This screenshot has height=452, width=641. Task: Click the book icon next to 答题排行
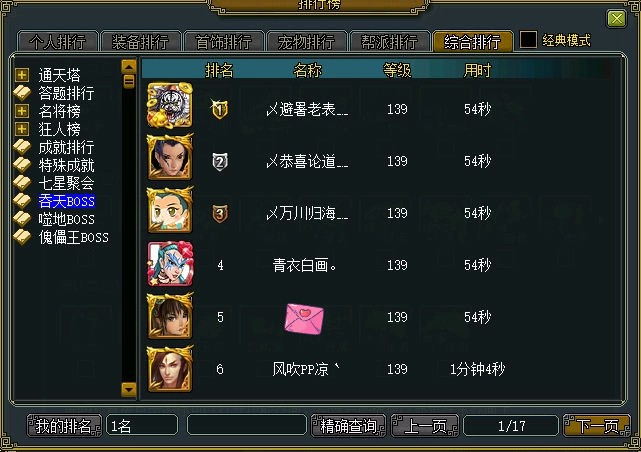22,93
